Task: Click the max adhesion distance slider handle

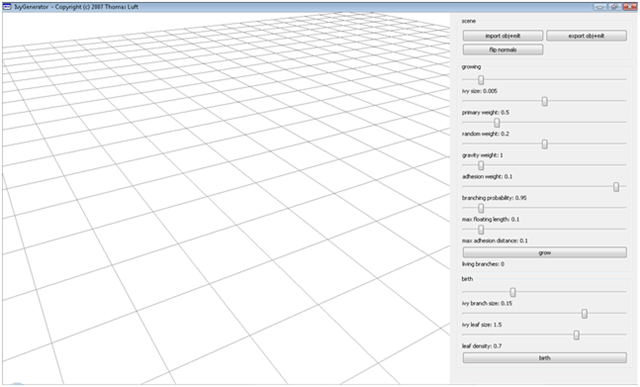Action: (x=481, y=229)
